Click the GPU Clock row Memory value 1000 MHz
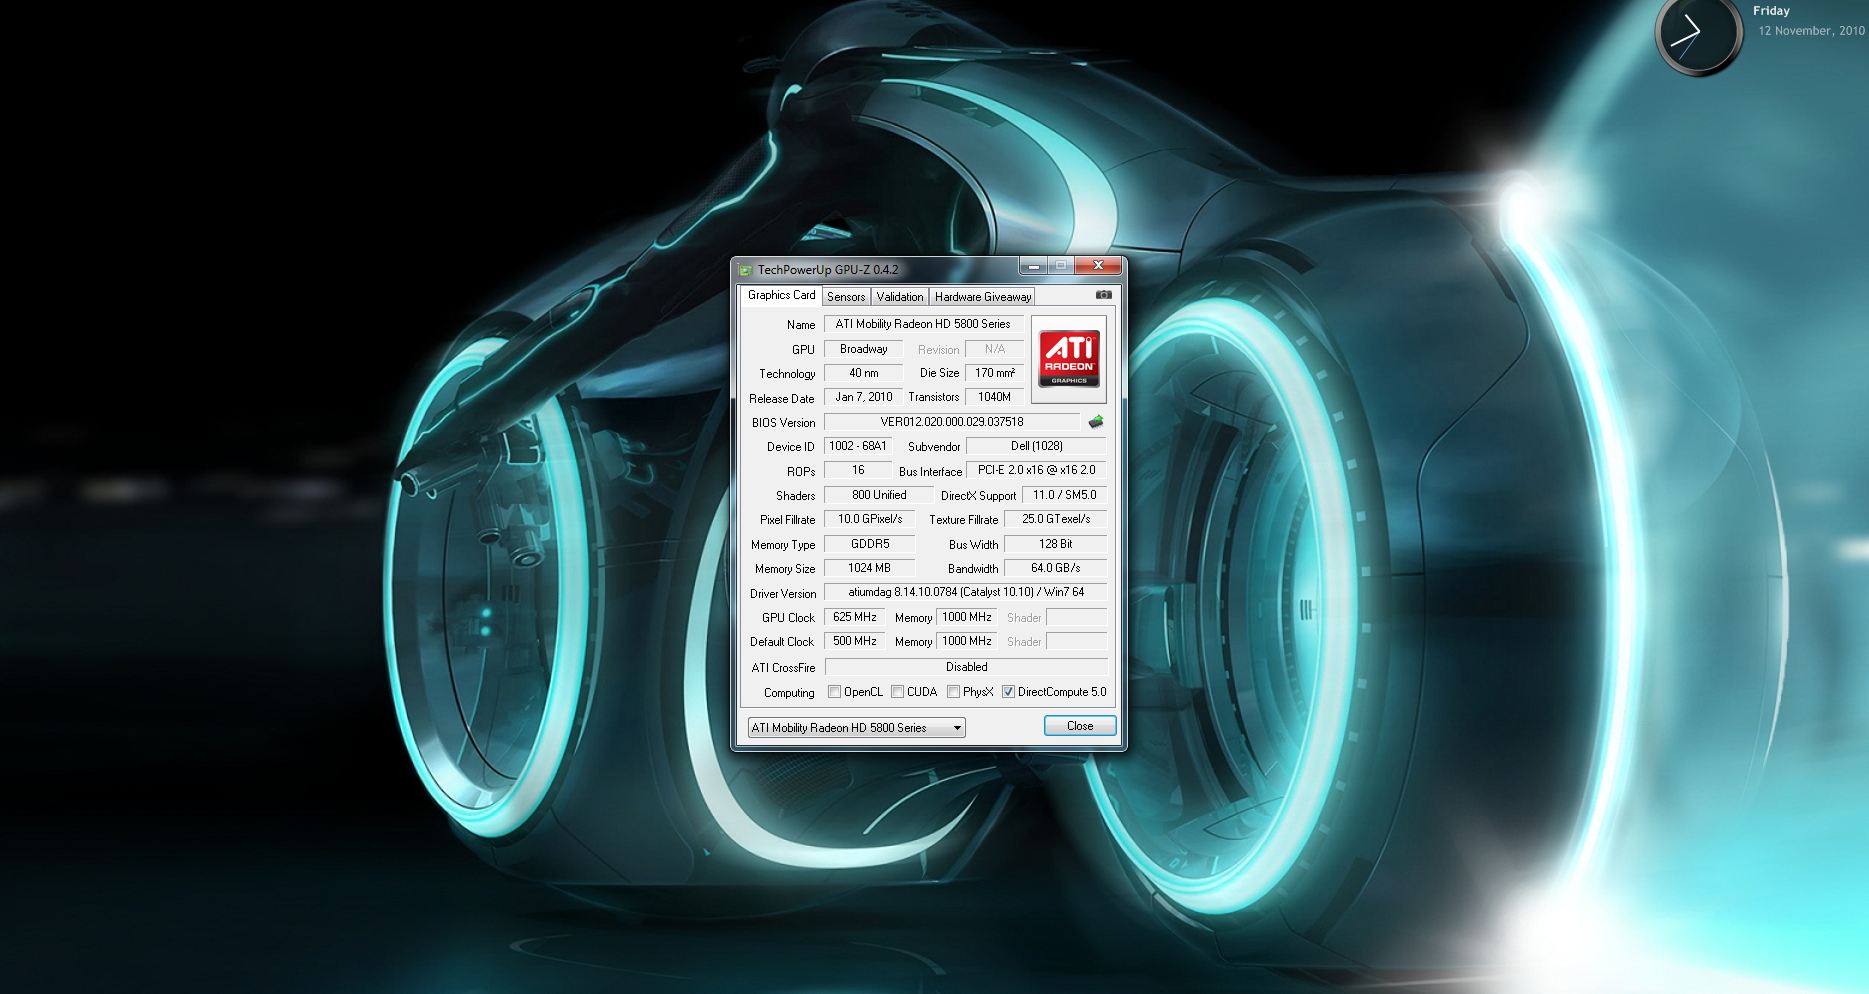Viewport: 1869px width, 994px height. (966, 617)
